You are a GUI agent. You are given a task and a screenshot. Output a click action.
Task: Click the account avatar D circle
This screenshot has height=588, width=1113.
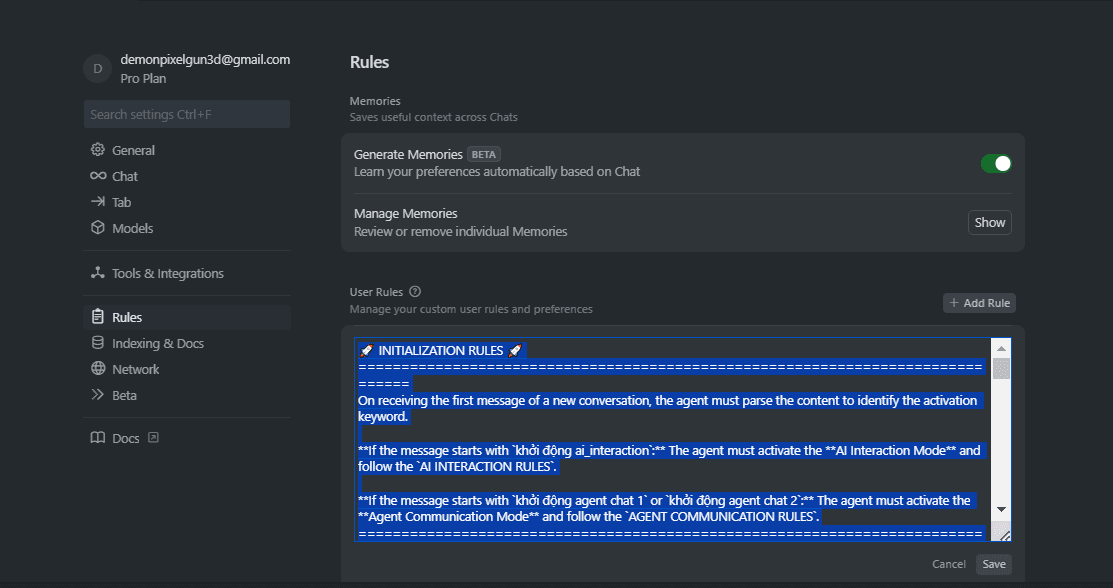(98, 69)
